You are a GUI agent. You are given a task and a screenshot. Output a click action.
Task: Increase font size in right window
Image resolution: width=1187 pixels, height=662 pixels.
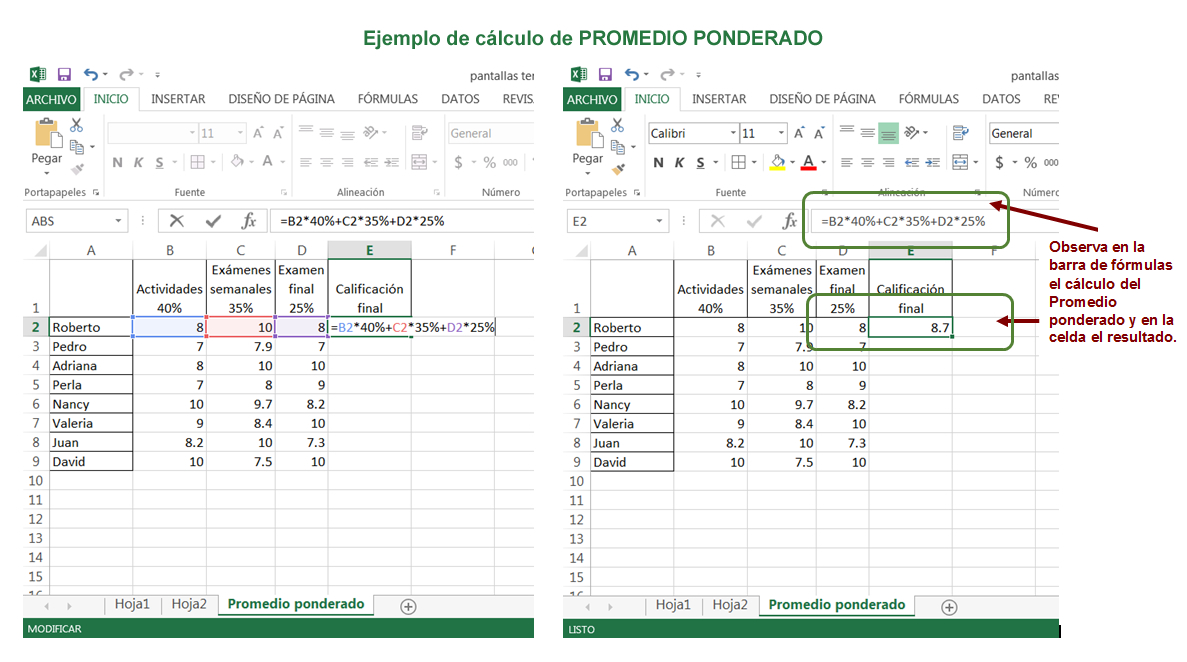pyautogui.click(x=799, y=133)
